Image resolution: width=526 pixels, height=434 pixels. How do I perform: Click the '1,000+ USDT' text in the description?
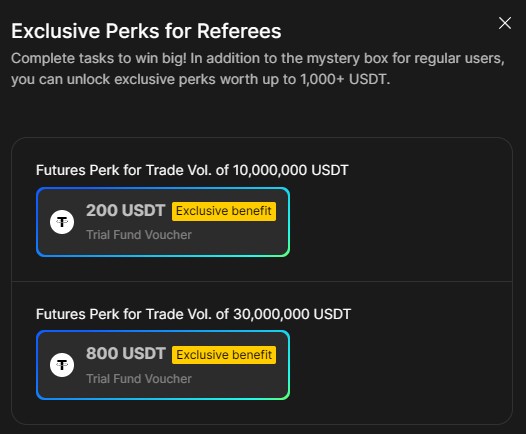[345, 79]
